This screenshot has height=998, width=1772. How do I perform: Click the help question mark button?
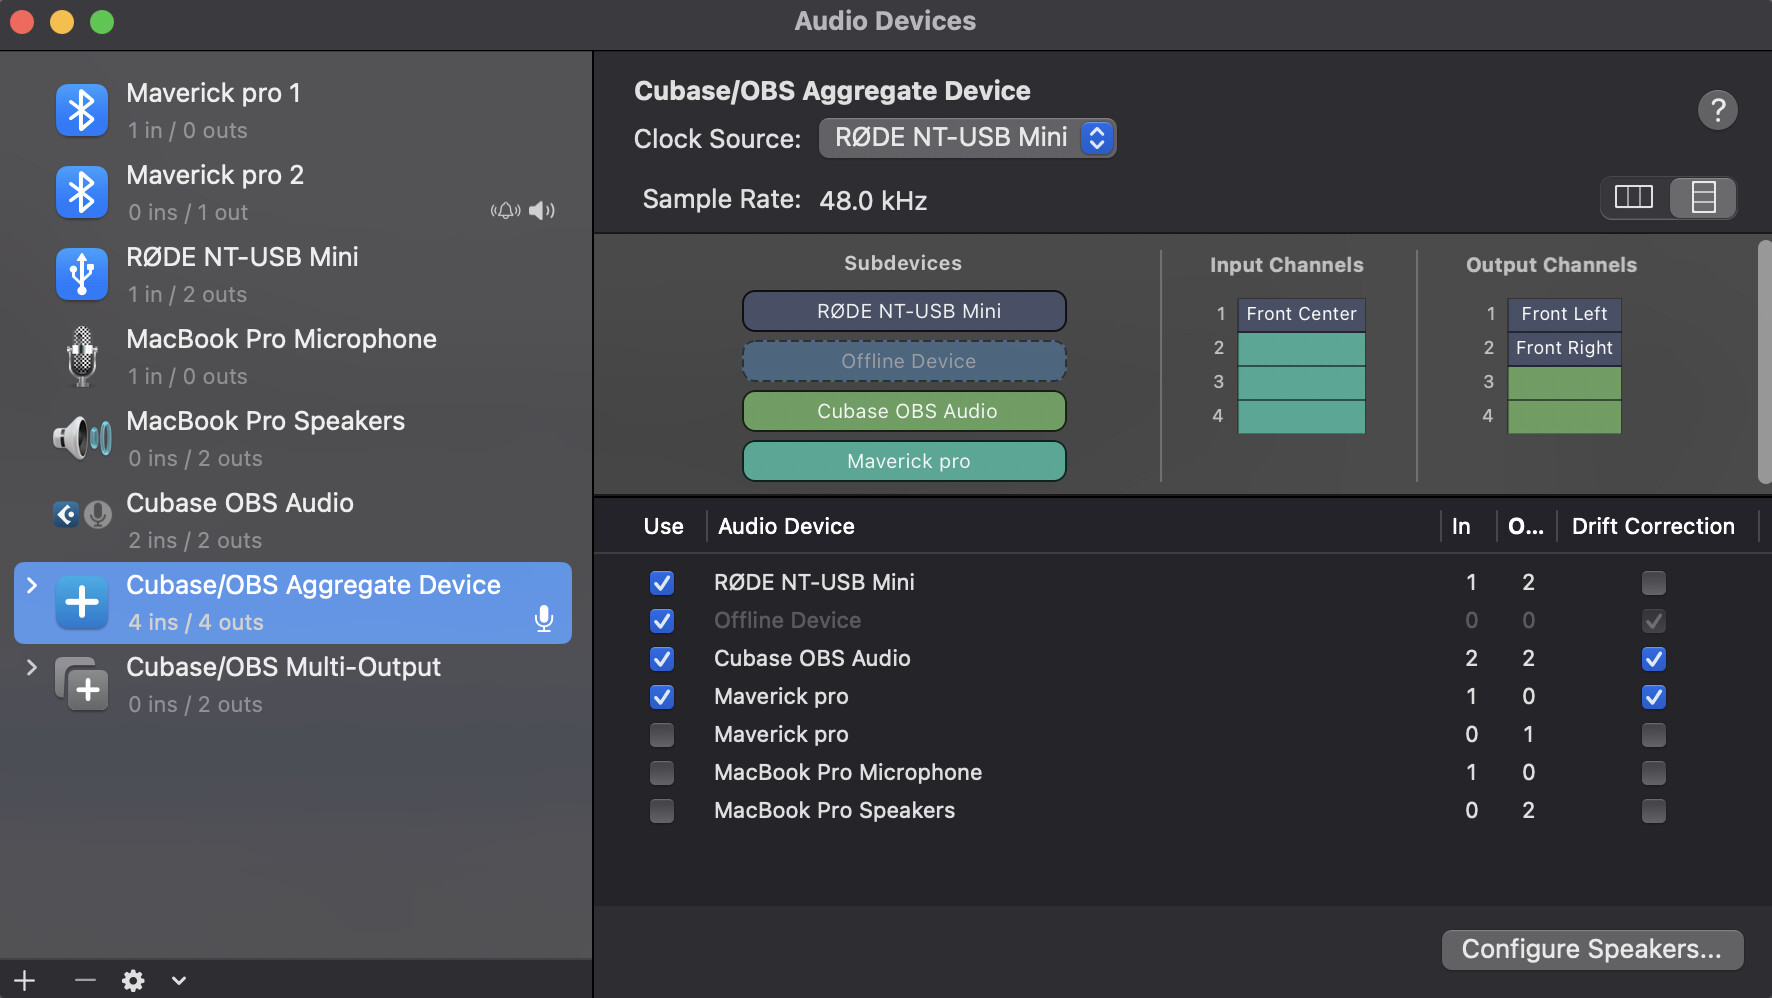pyautogui.click(x=1717, y=110)
